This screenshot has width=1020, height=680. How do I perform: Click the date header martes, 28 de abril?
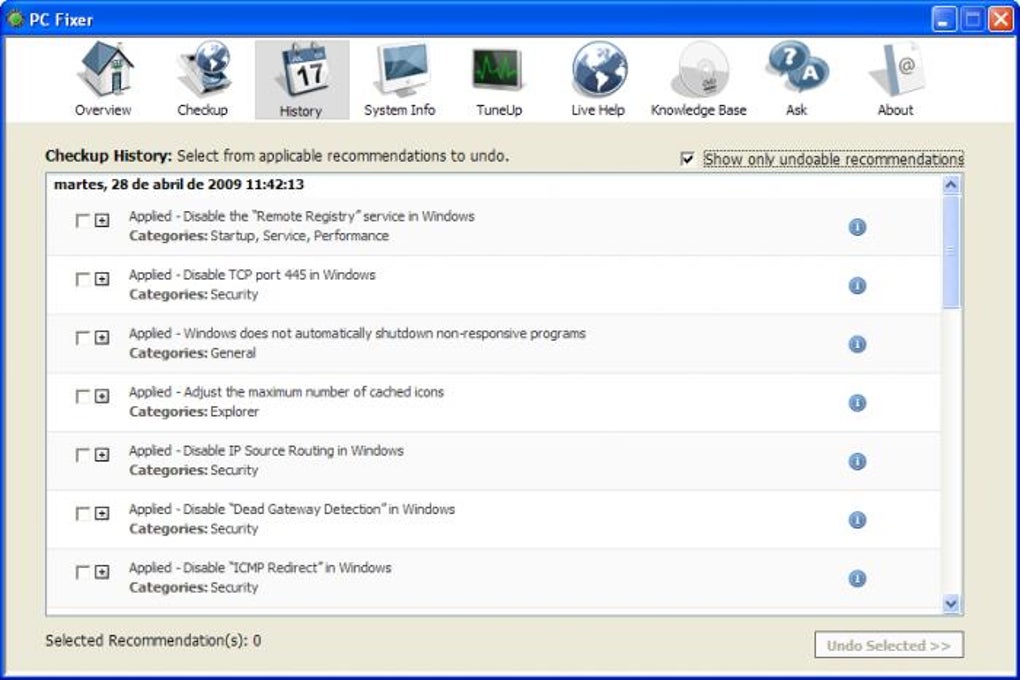(x=179, y=184)
